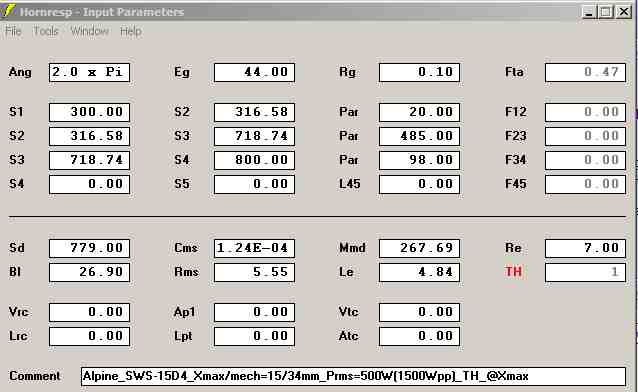
Task: Select the Le field with 4.84
Action: pos(419,272)
